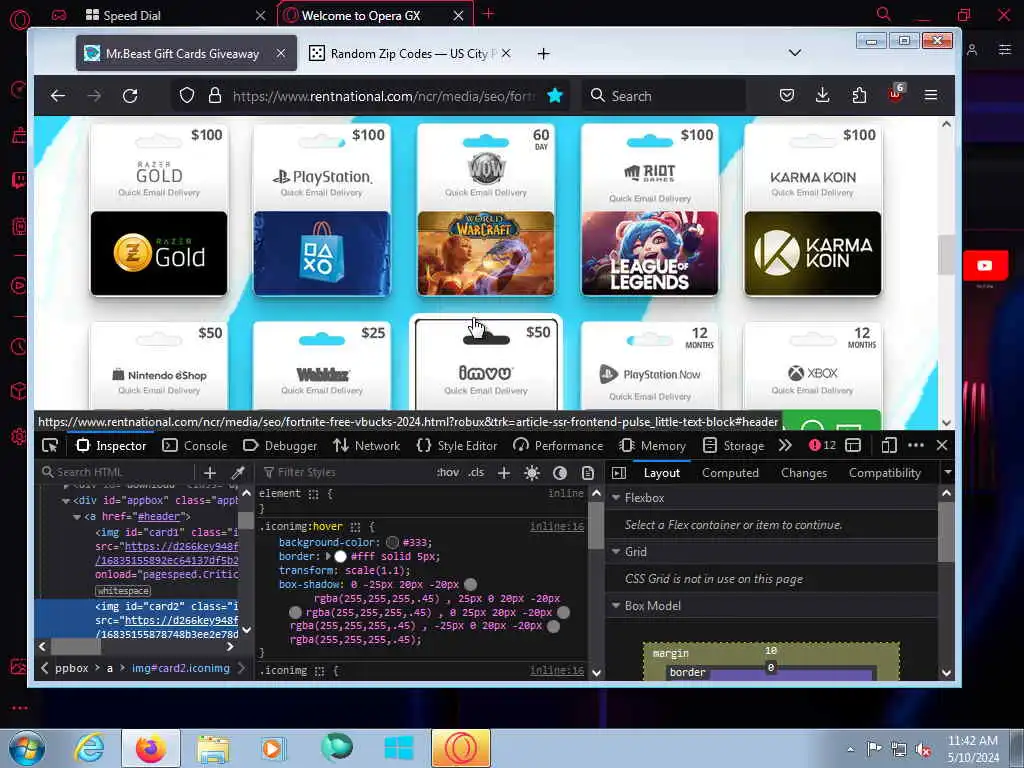Switch to the Computed tab
1024x768 pixels.
point(730,473)
